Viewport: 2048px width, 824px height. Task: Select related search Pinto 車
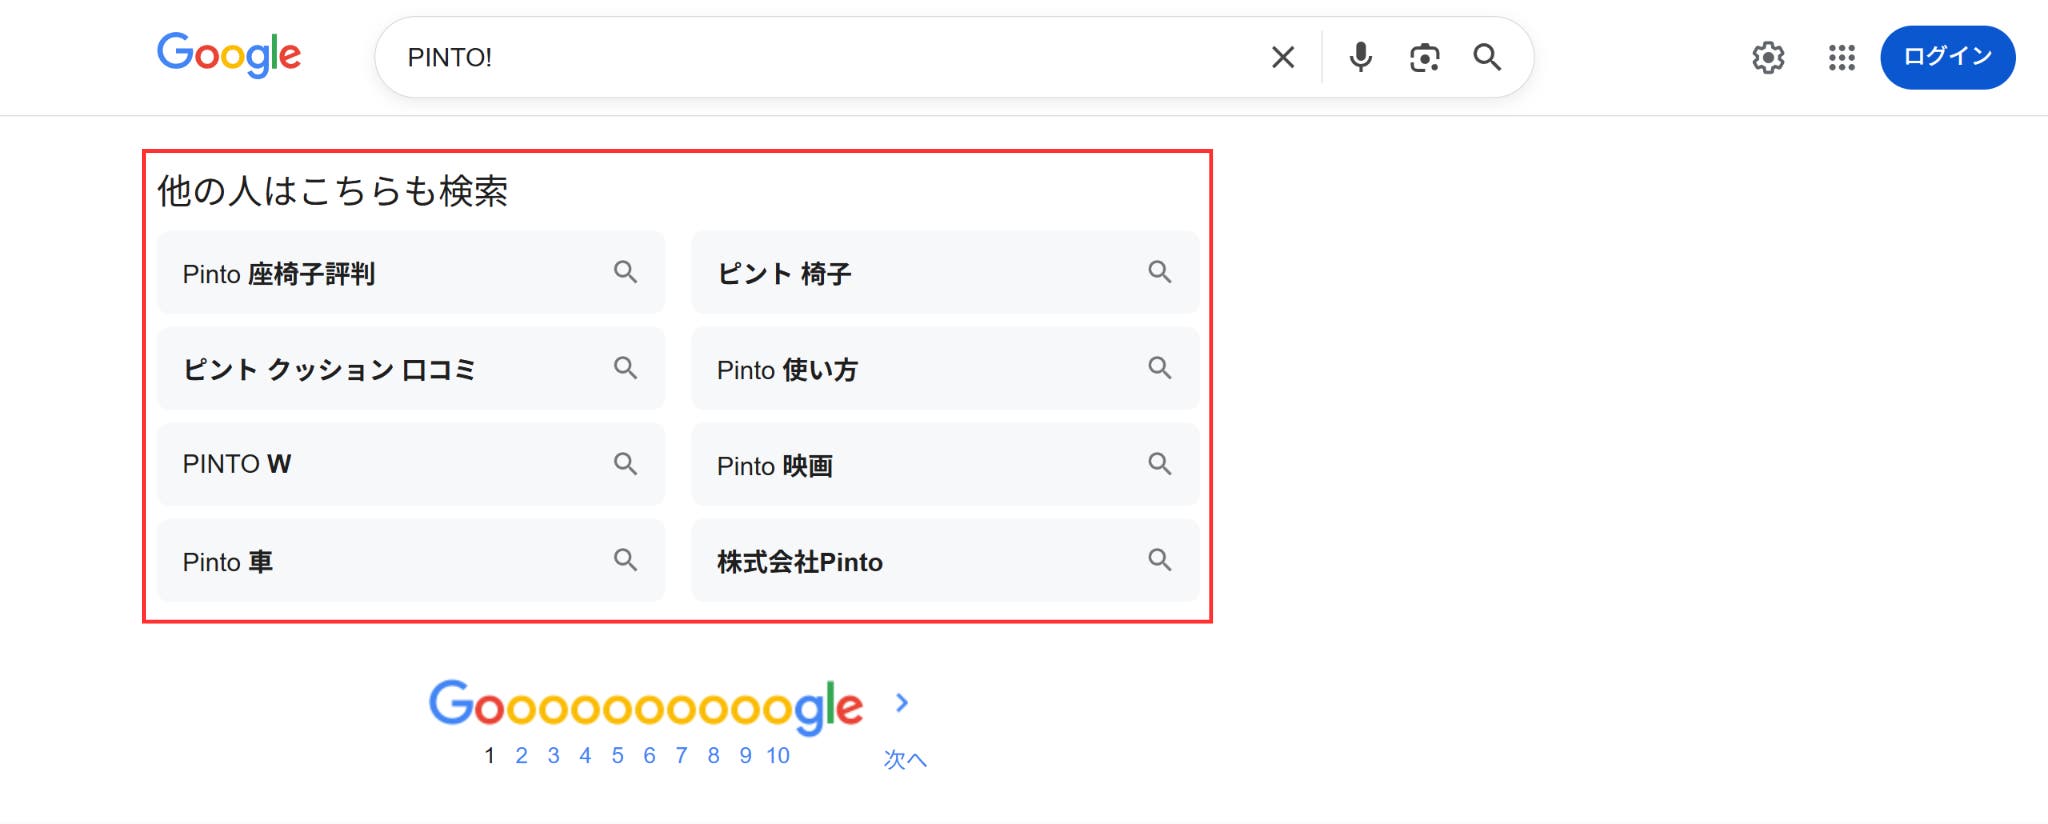point(410,560)
